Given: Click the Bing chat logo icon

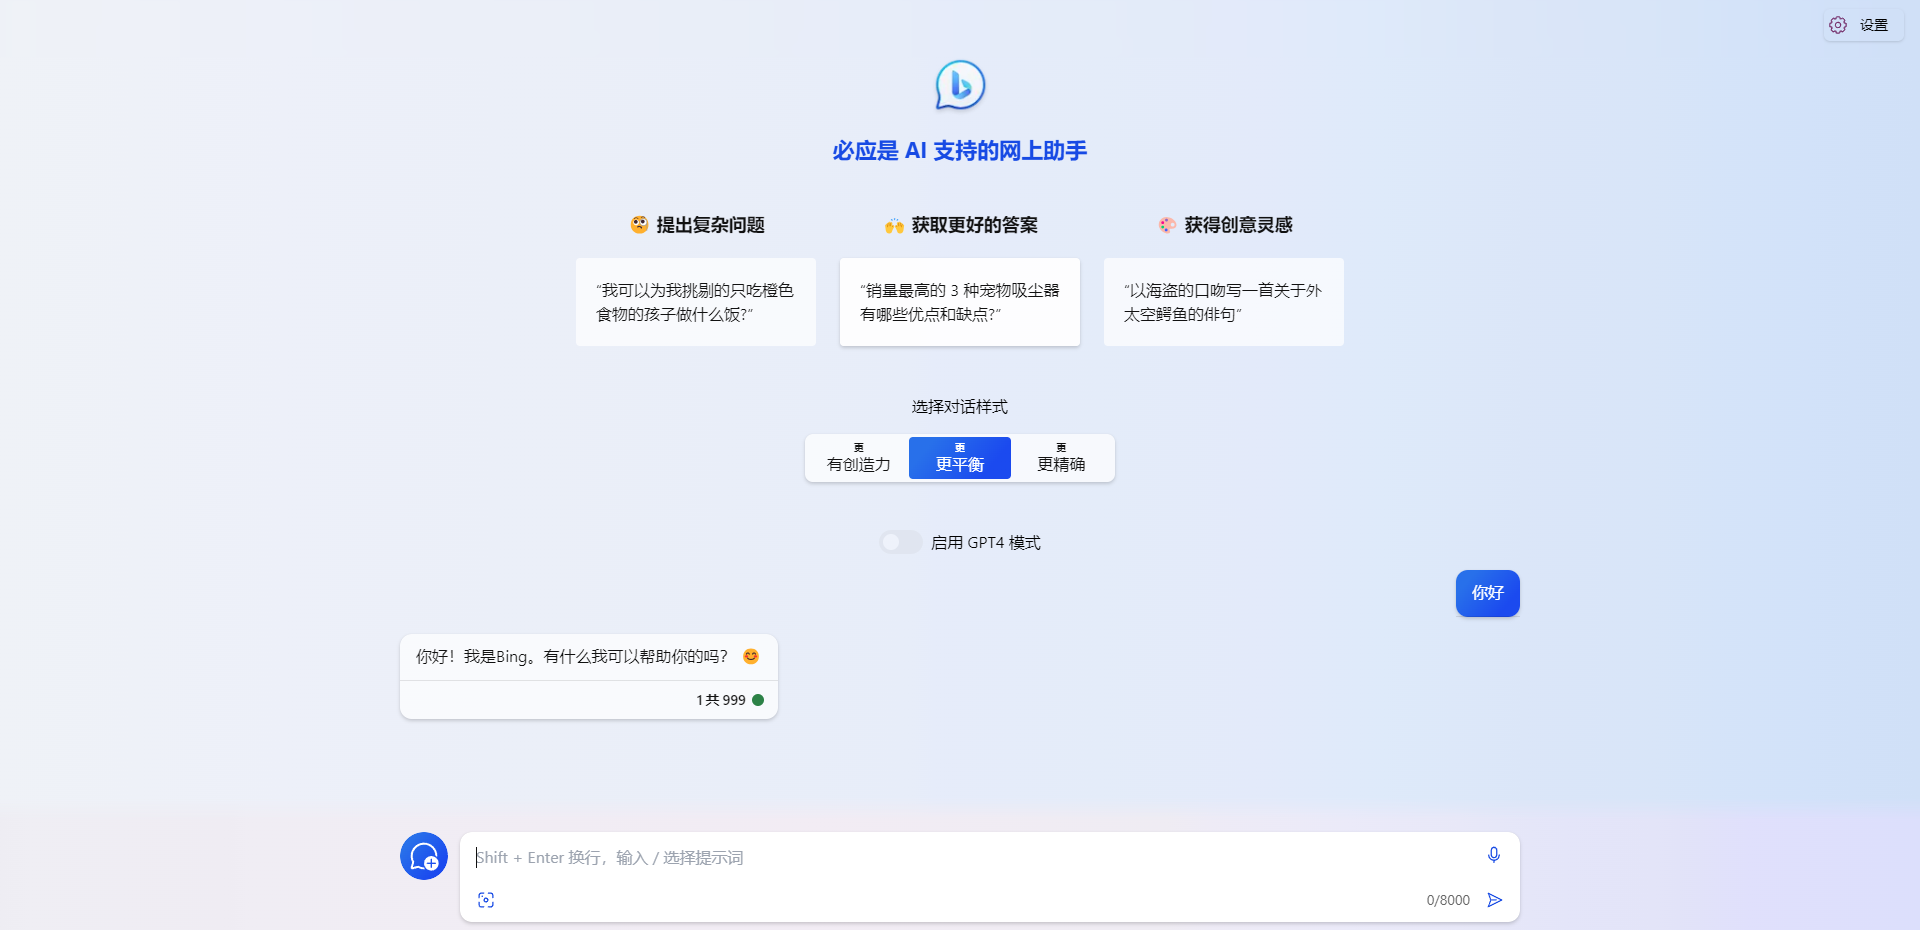Looking at the screenshot, I should point(960,85).
